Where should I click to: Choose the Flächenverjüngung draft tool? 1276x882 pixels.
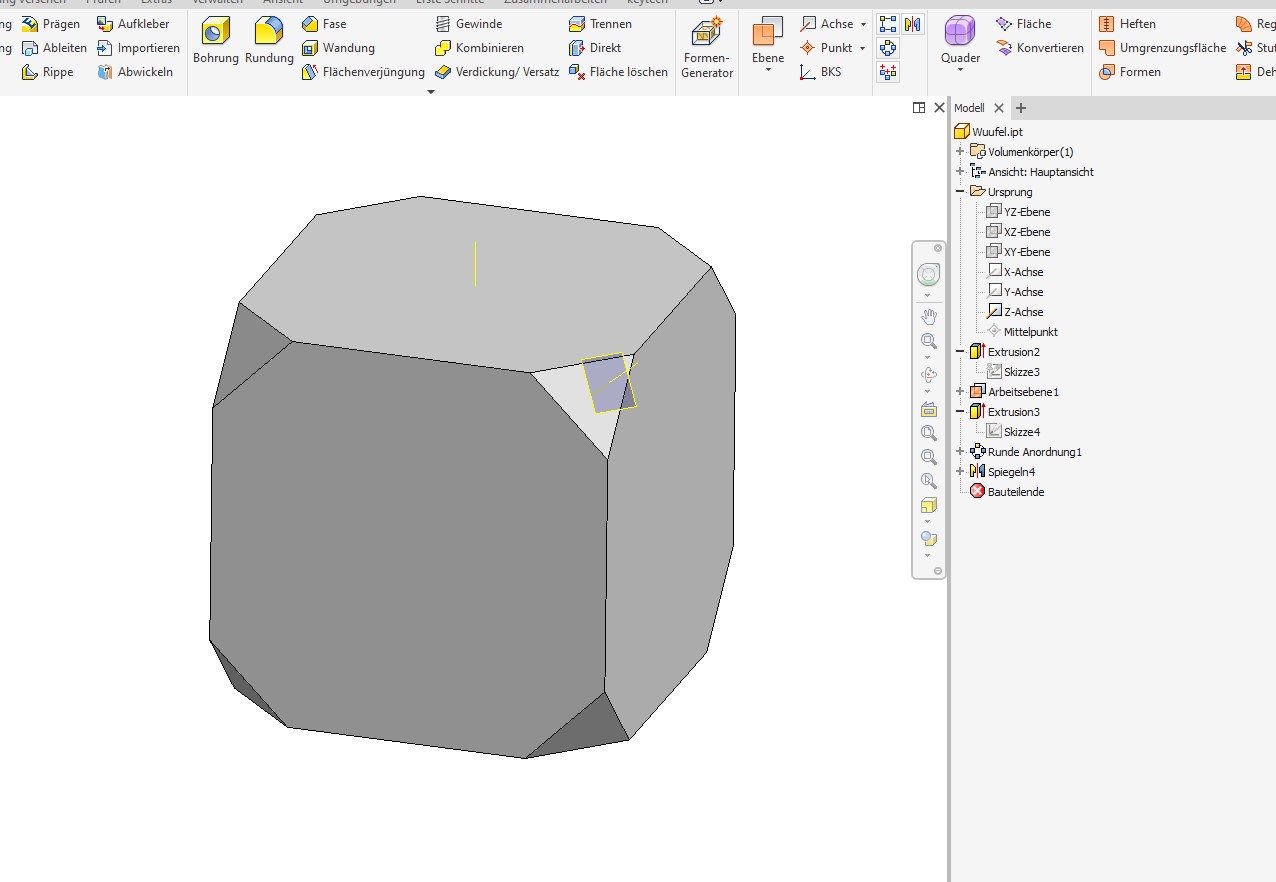(x=363, y=72)
